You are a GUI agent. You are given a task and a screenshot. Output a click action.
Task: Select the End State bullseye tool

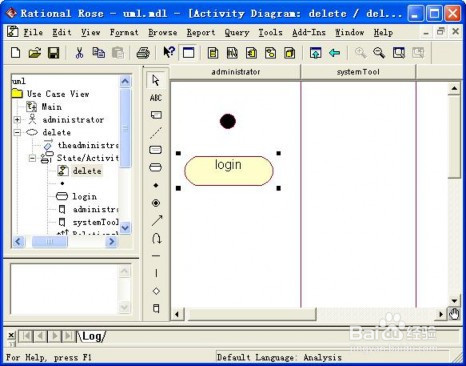coord(156,203)
